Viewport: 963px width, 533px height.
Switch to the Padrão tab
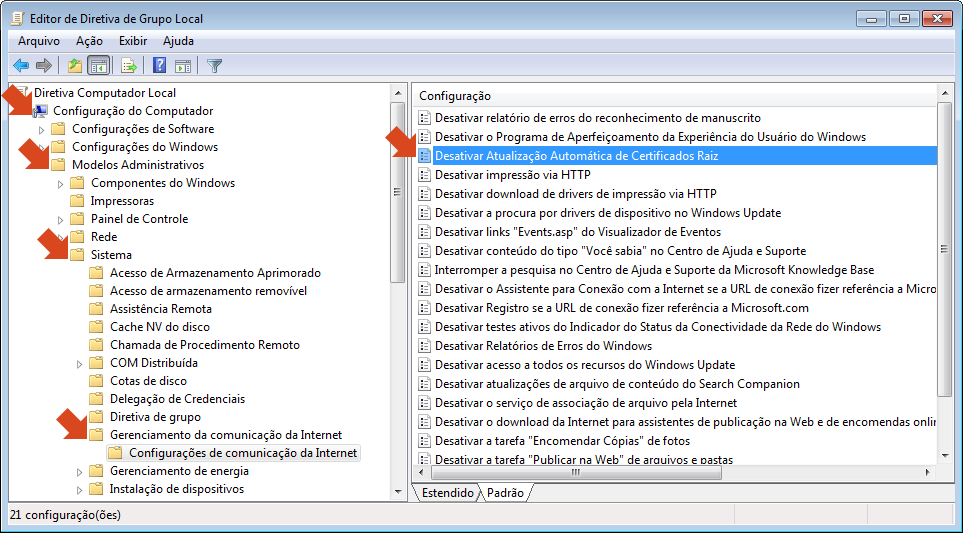506,493
